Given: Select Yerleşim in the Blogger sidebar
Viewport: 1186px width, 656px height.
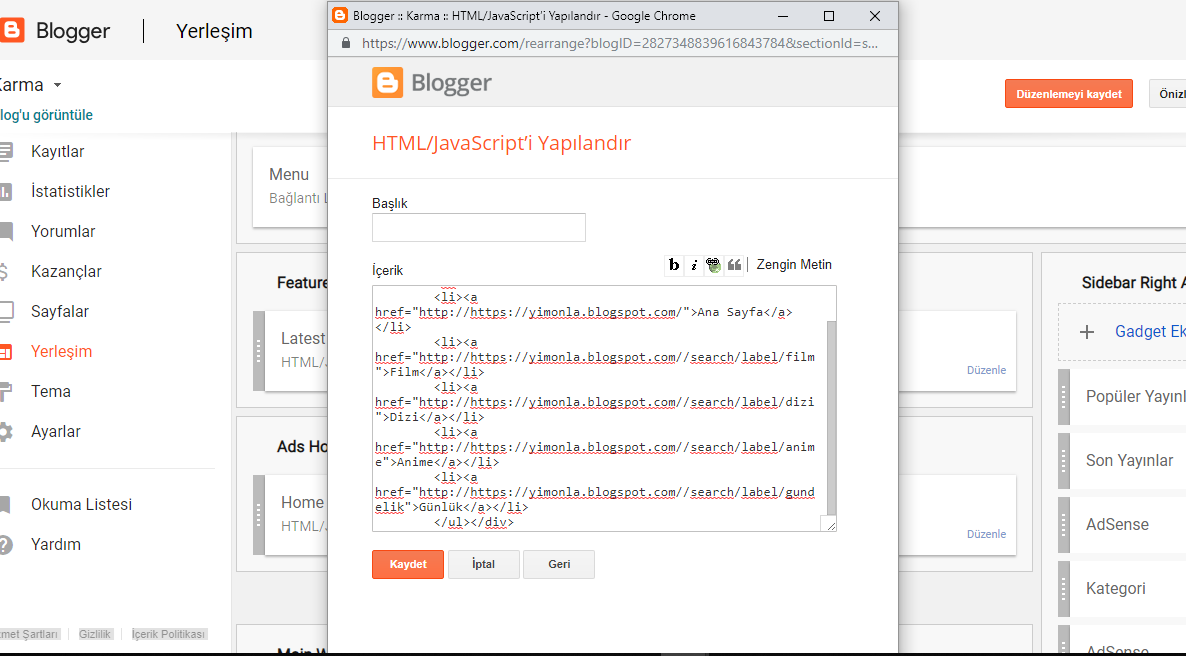Looking at the screenshot, I should (61, 352).
